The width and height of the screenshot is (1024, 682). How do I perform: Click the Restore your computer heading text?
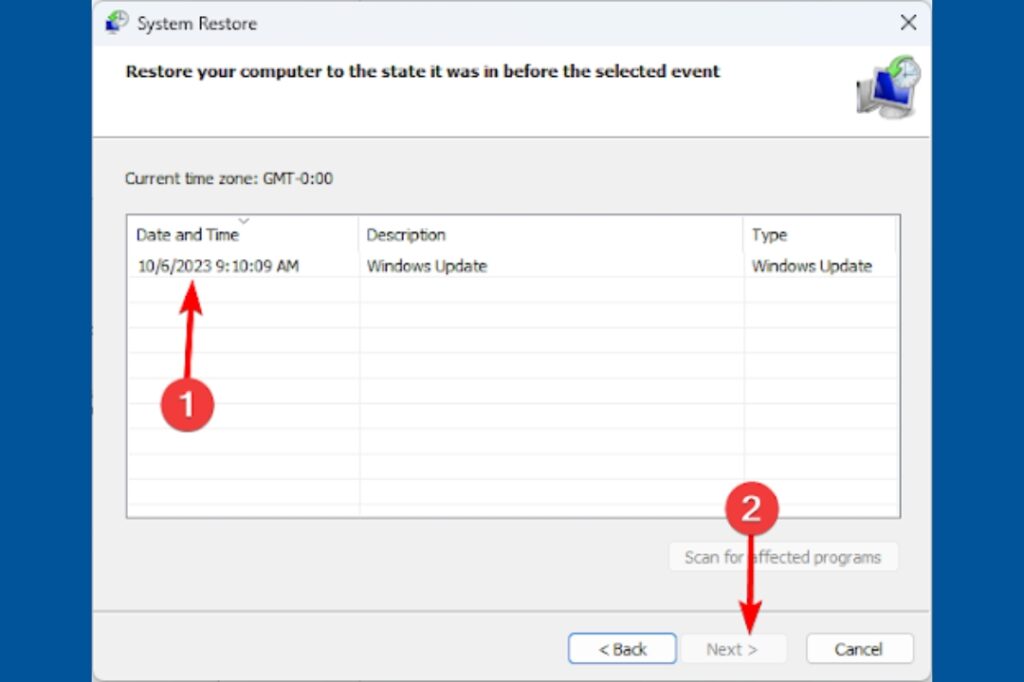(422, 72)
